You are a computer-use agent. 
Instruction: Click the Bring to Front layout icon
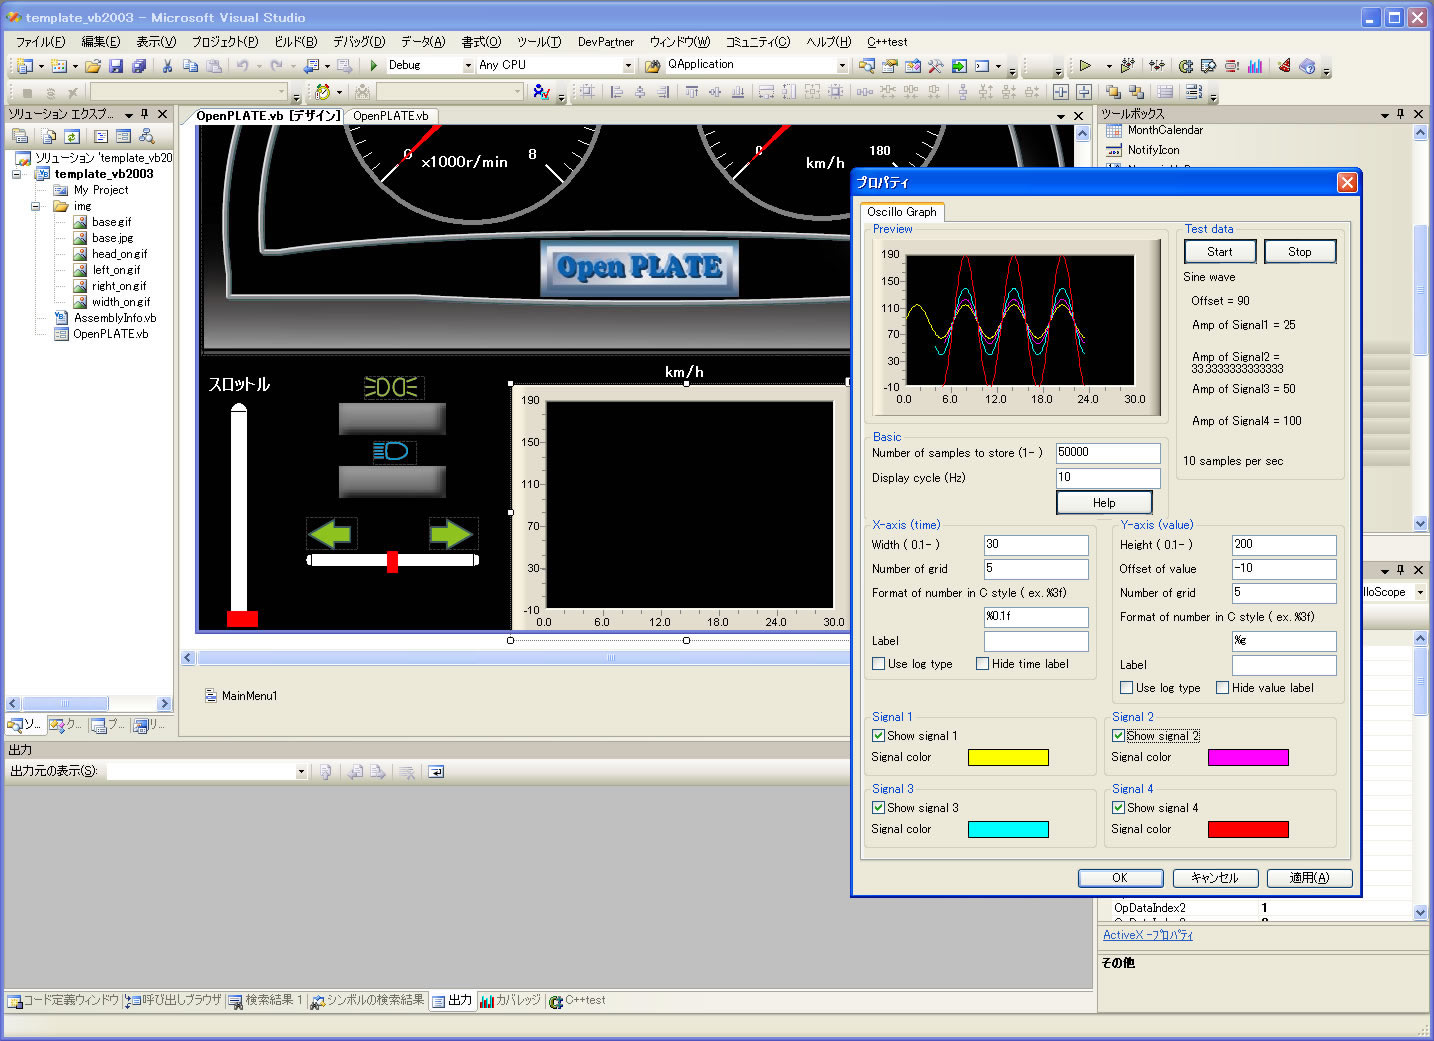1113,92
